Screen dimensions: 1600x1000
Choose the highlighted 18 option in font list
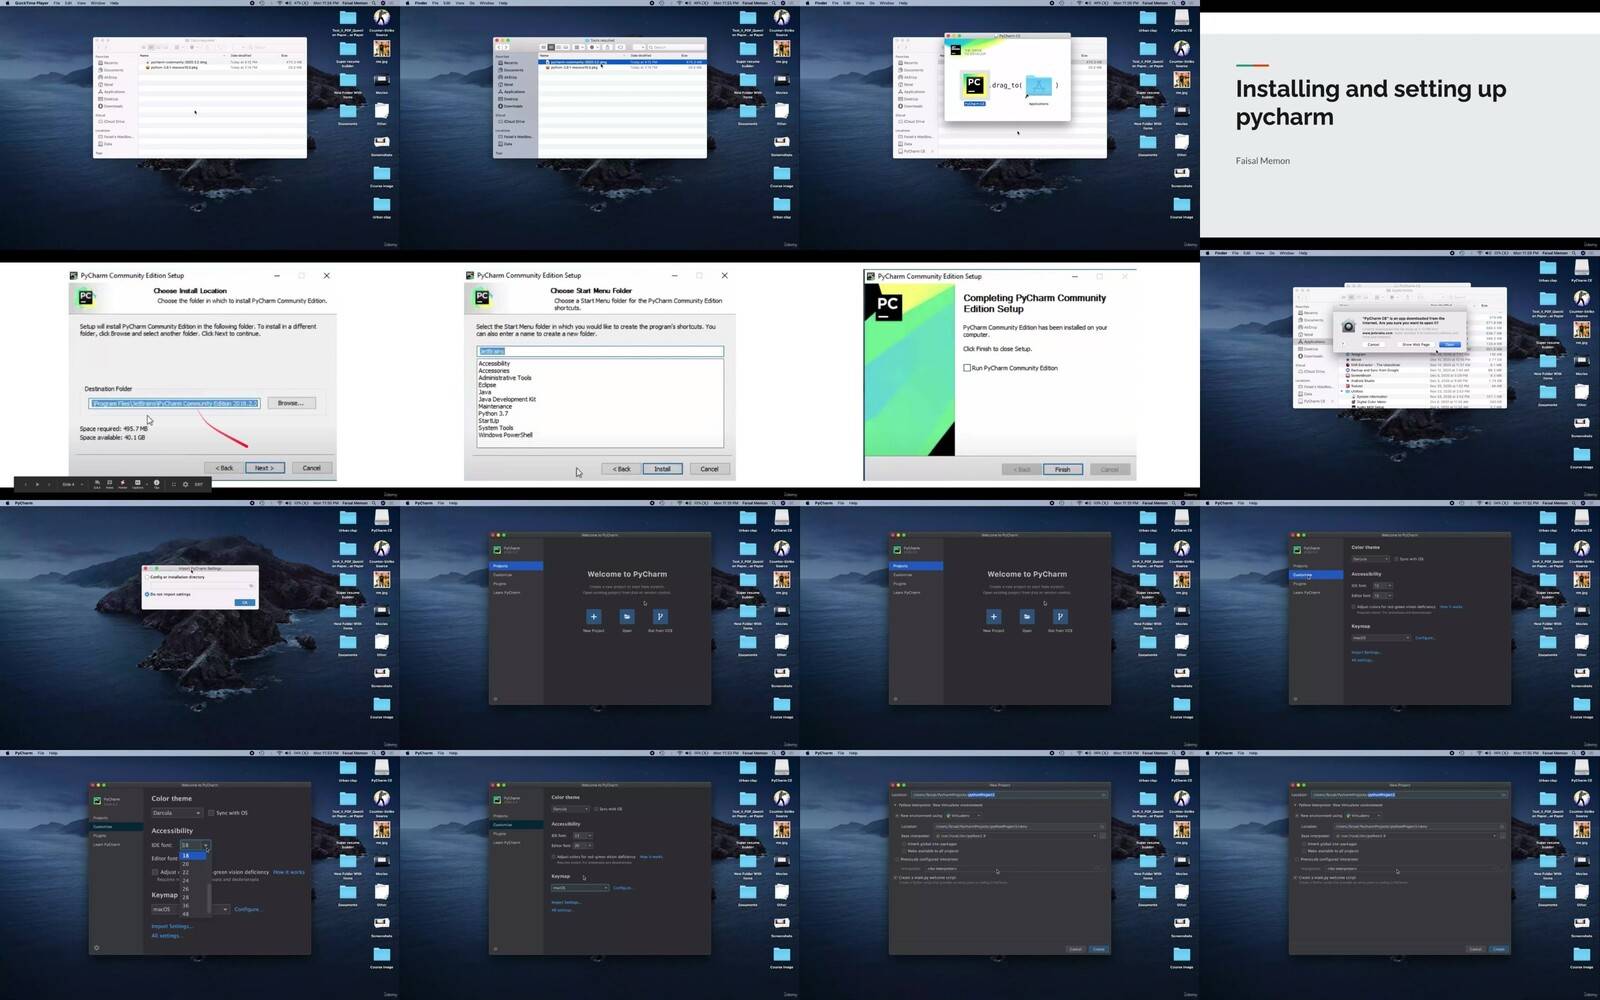pos(193,856)
